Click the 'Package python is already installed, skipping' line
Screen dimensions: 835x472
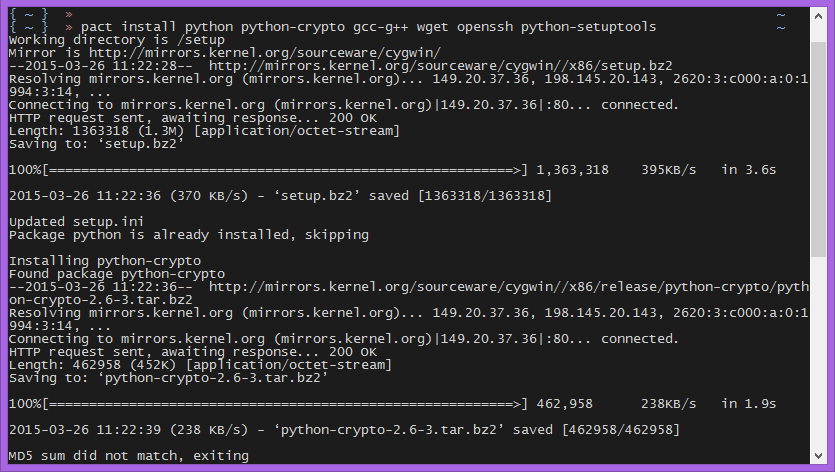tap(188, 234)
